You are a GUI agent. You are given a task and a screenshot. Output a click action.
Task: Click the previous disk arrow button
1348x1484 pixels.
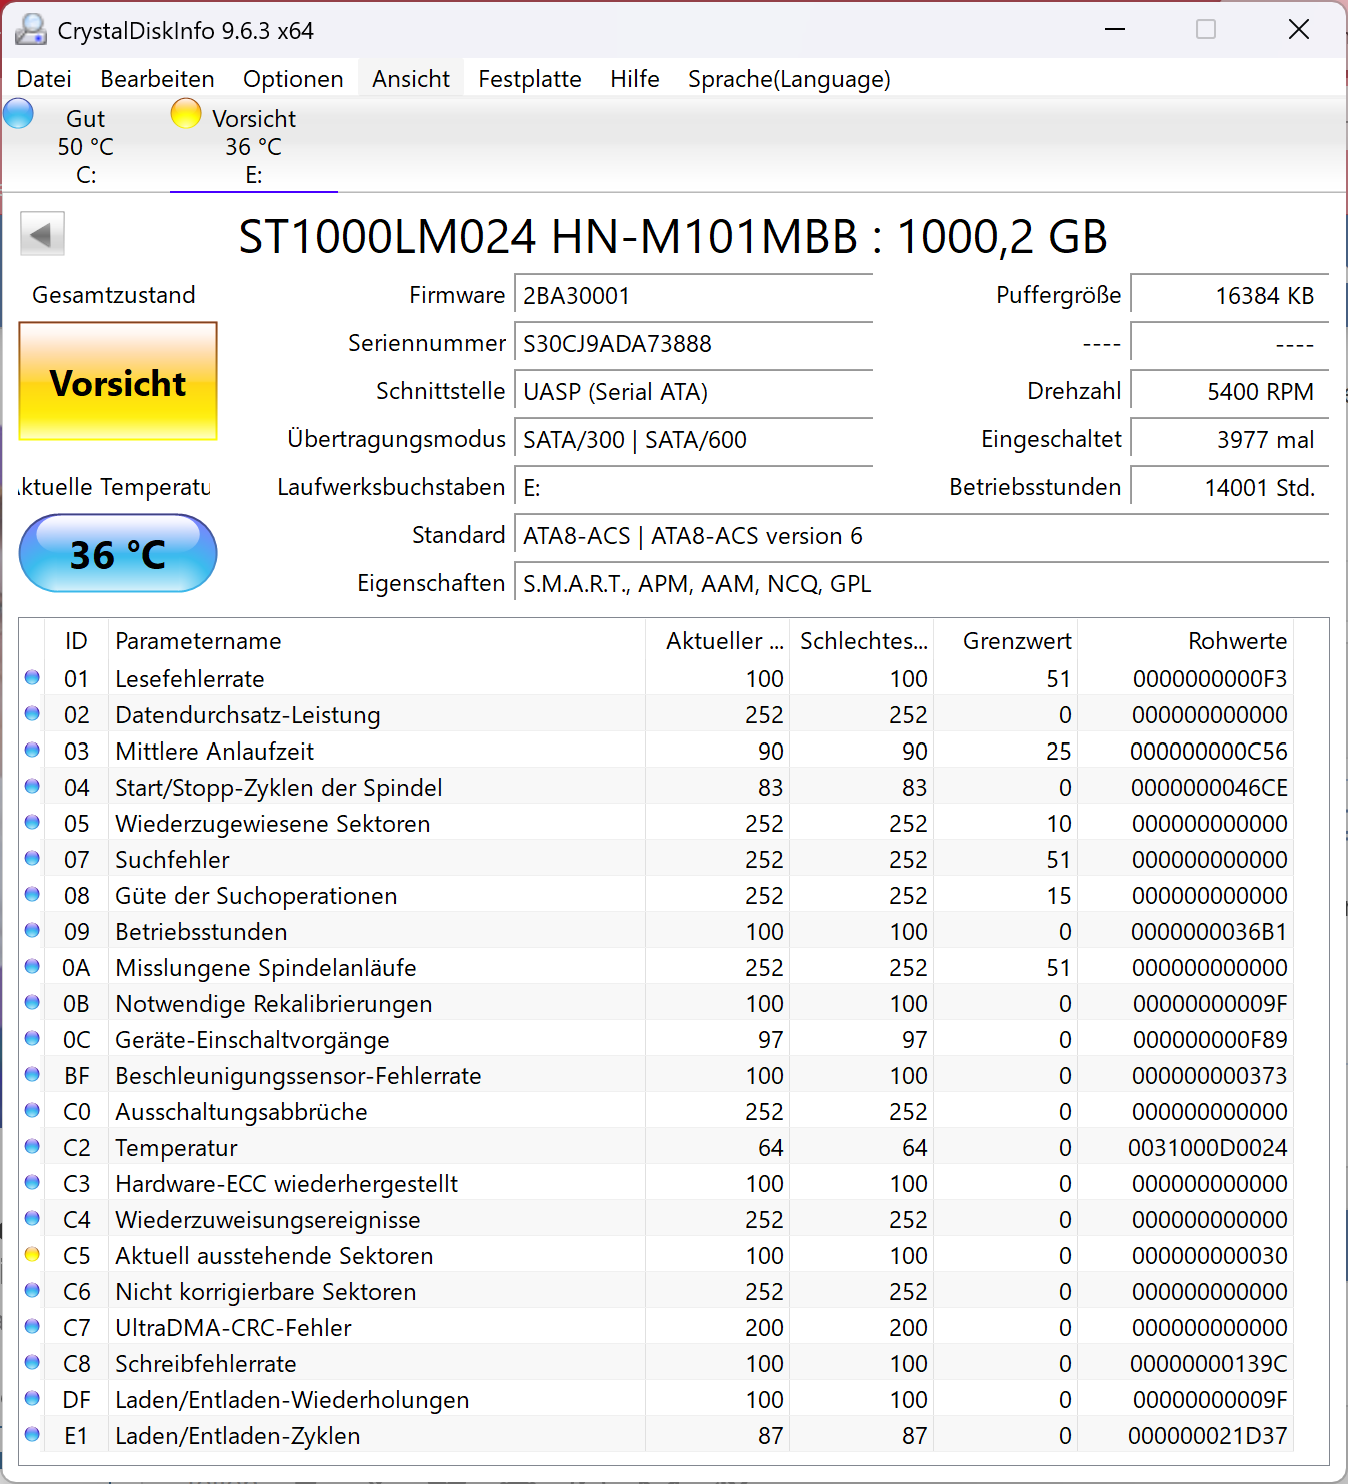42,235
